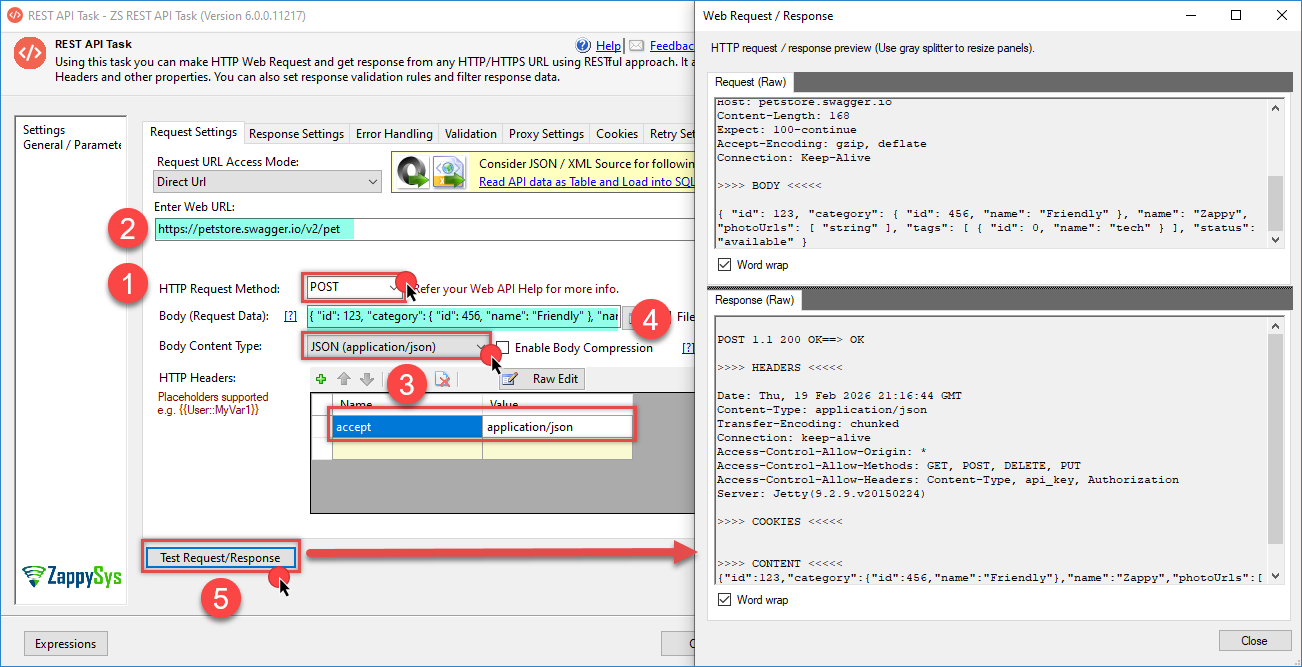Uncheck Word wrap under Response (Raw)
The image size is (1302, 667).
pos(725,600)
